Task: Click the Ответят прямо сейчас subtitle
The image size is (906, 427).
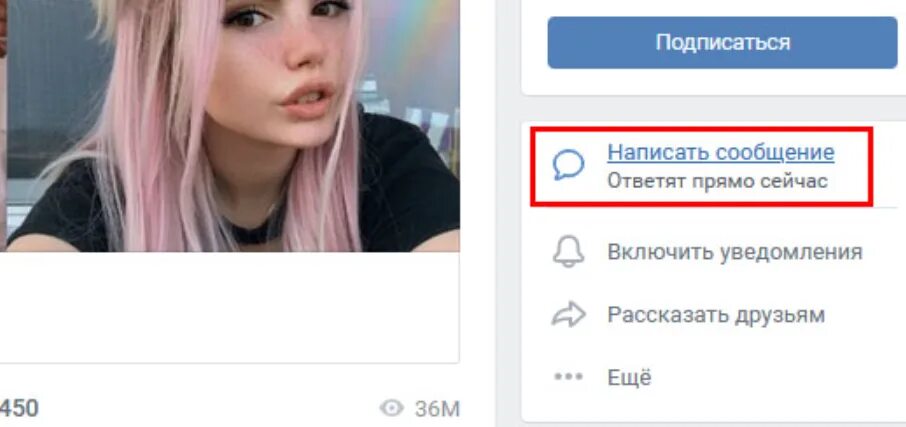Action: click(x=717, y=181)
